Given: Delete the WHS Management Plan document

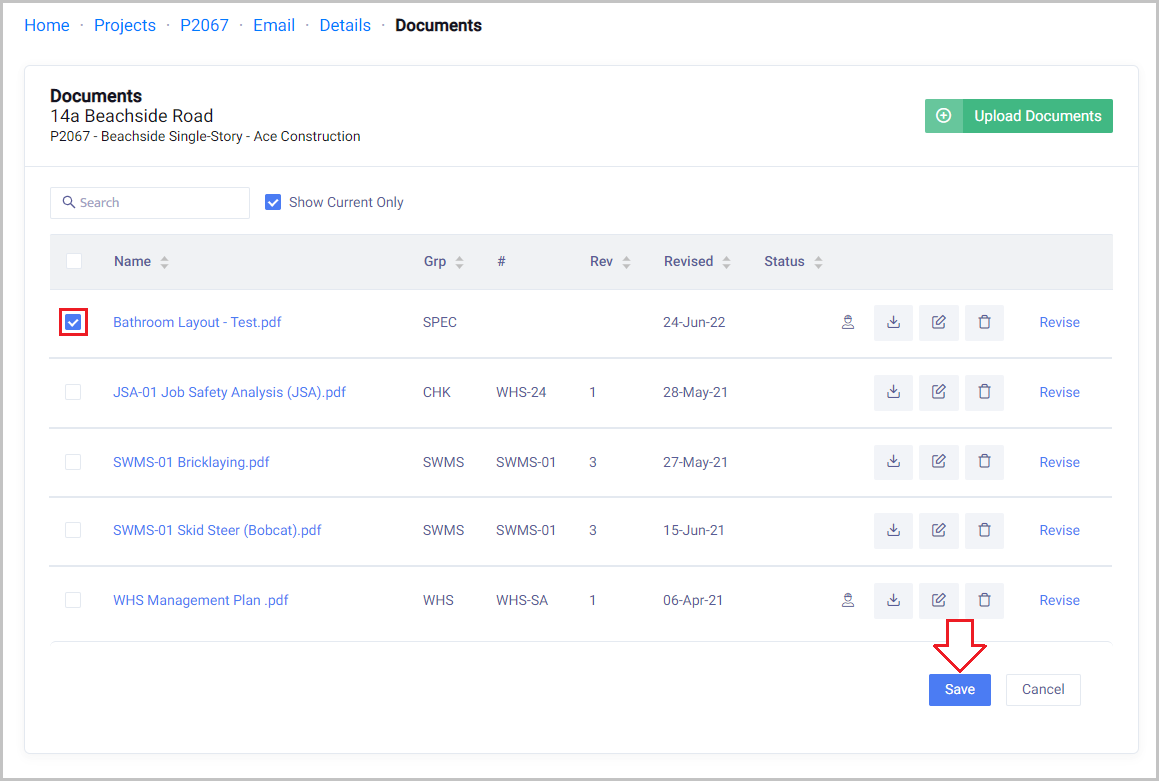Looking at the screenshot, I should 984,601.
